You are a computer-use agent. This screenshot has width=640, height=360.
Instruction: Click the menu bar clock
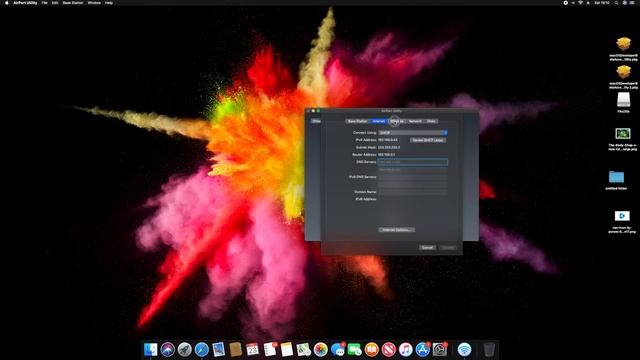pos(602,3)
